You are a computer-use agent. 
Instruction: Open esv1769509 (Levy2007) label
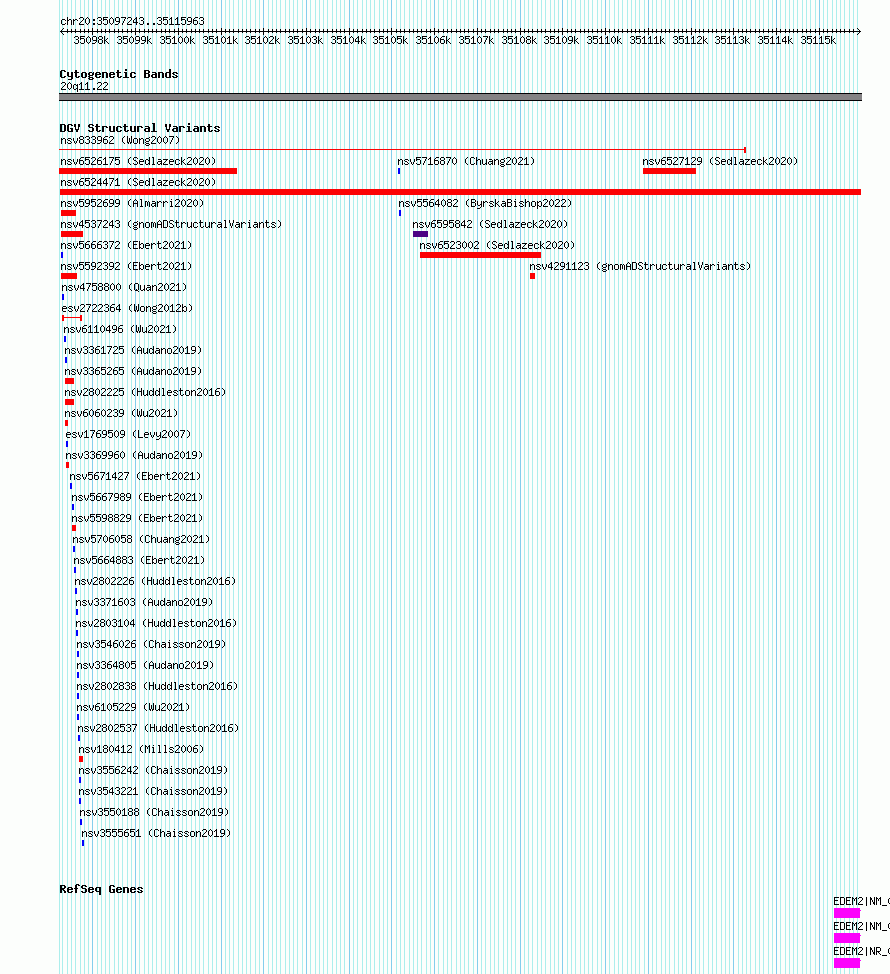tap(128, 434)
